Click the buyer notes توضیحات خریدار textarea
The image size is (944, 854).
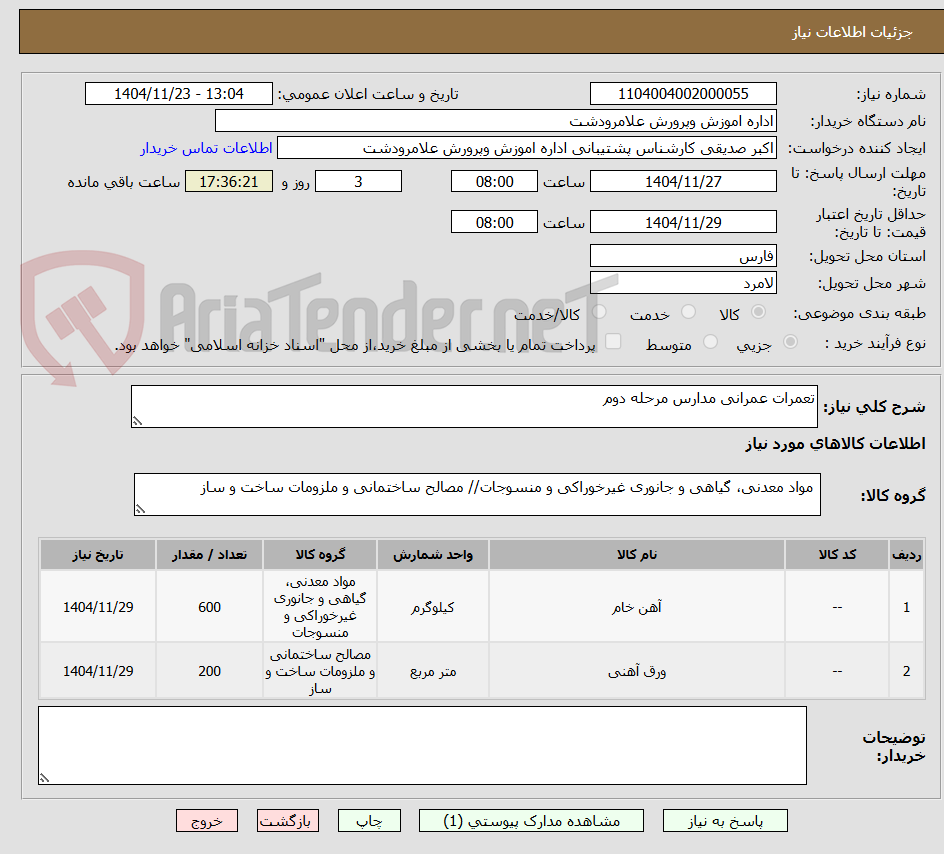pos(423,746)
